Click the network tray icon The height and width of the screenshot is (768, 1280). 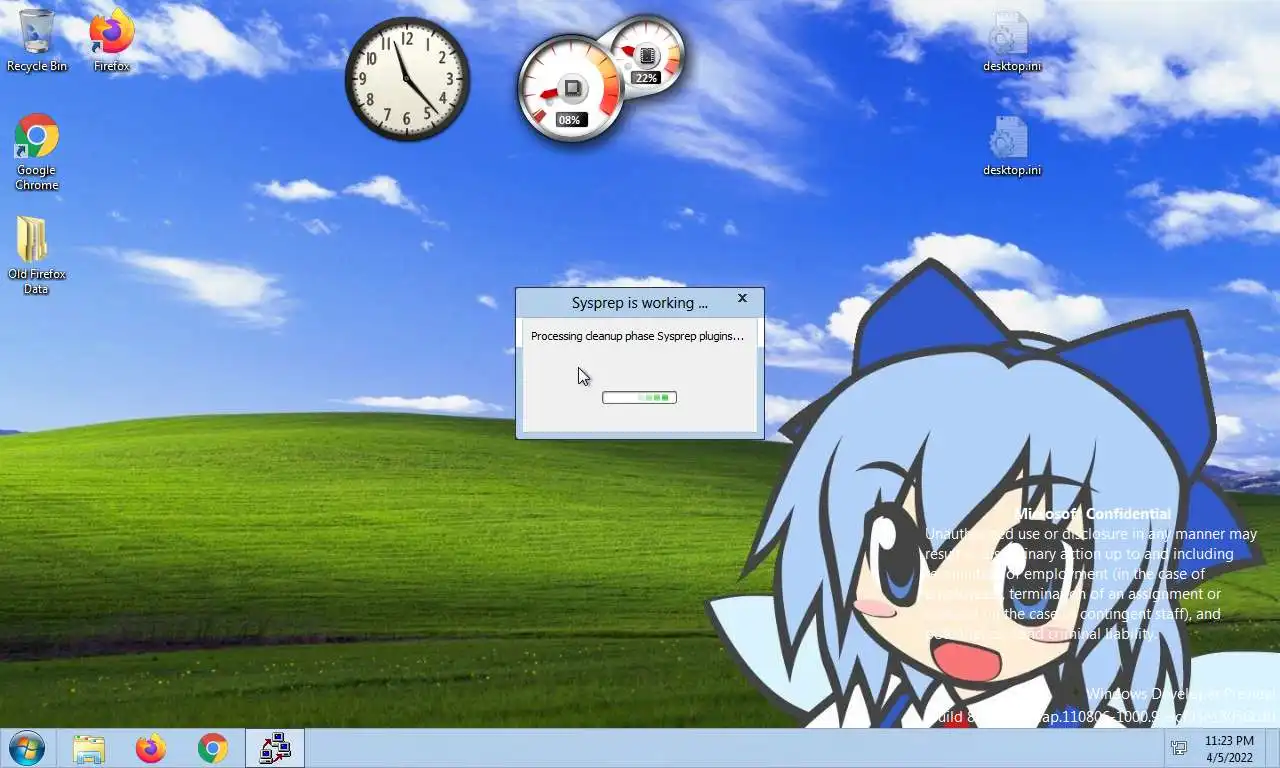click(x=1179, y=748)
